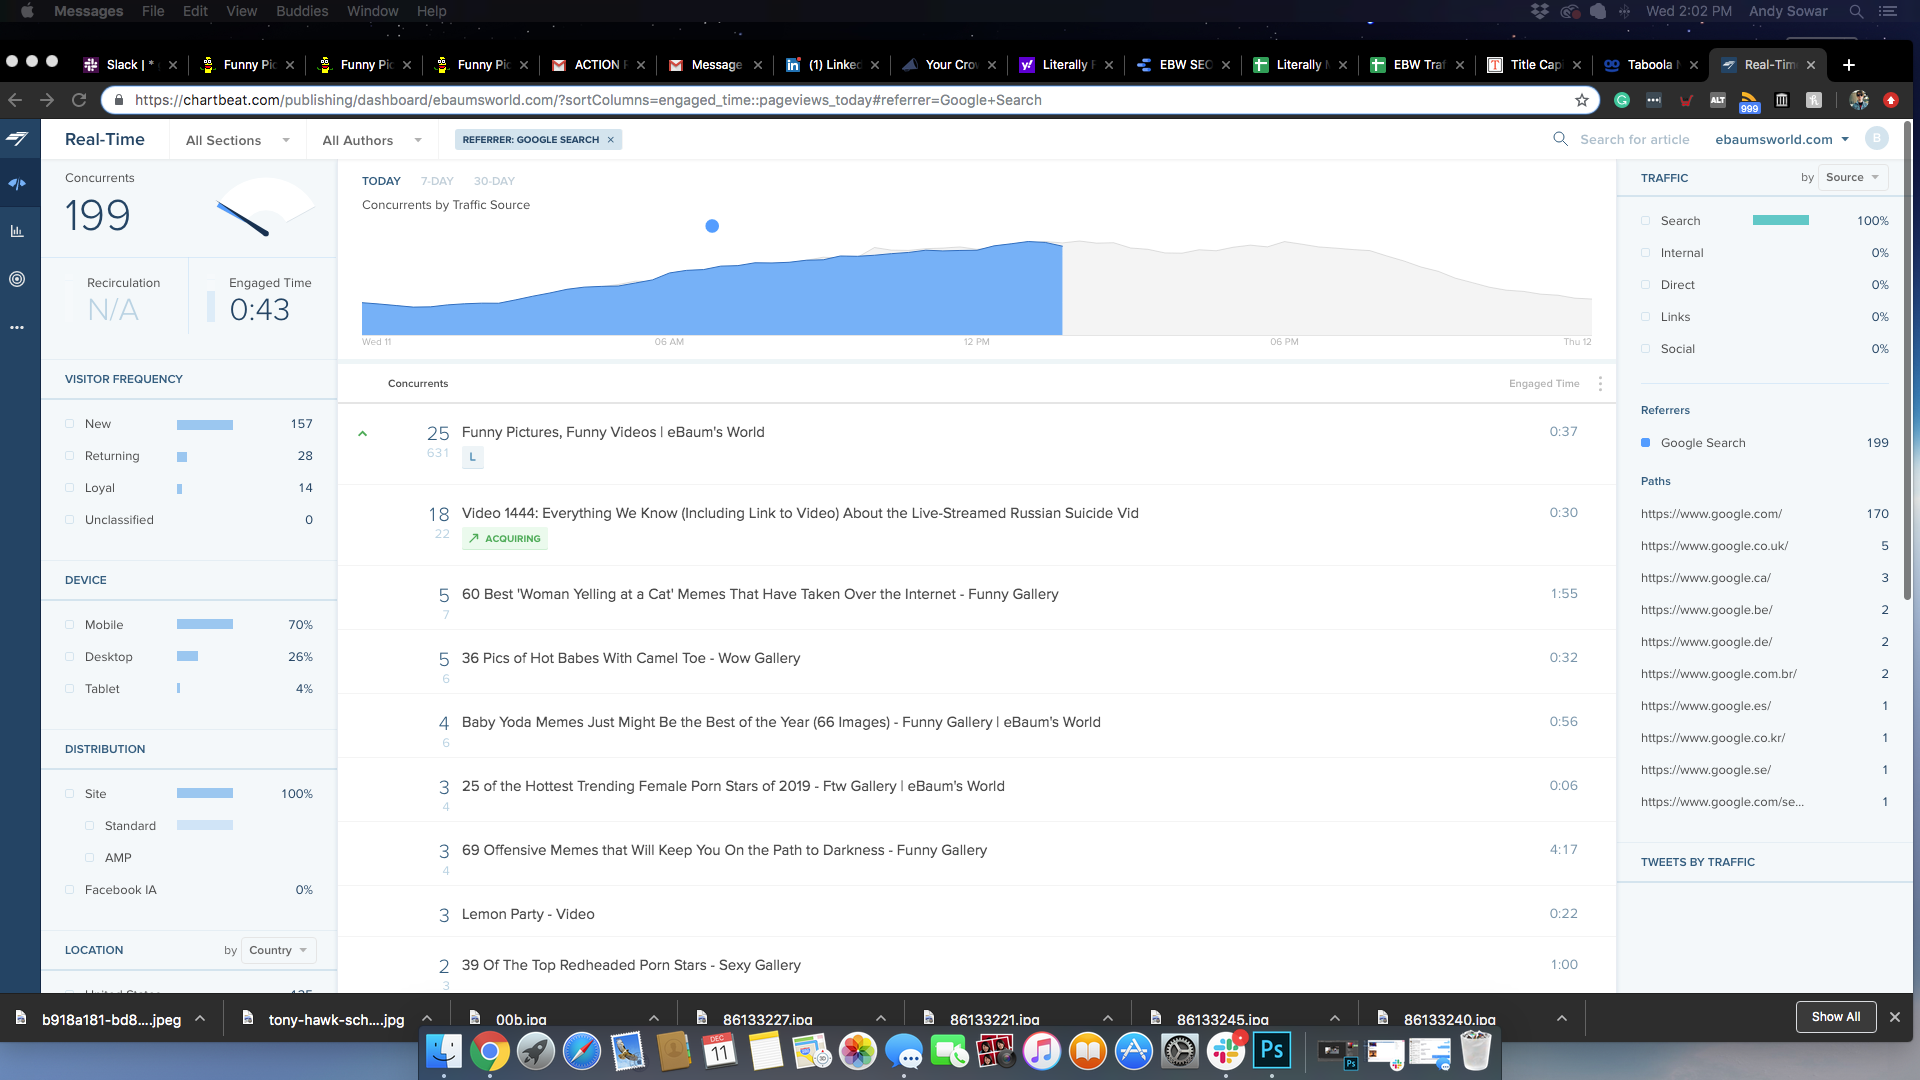Open the Lemon Party - Video article

point(528,914)
